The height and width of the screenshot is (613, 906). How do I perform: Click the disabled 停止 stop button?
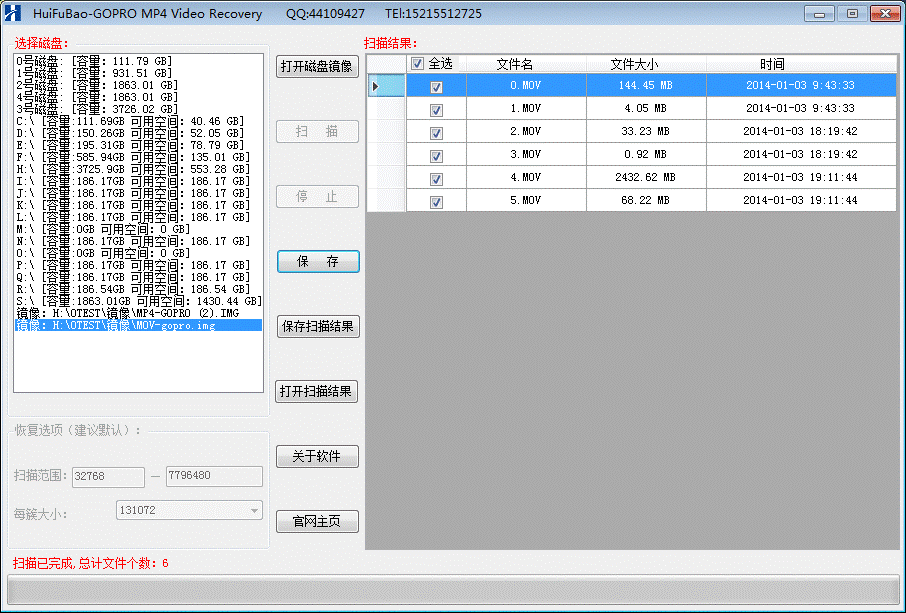[x=317, y=196]
